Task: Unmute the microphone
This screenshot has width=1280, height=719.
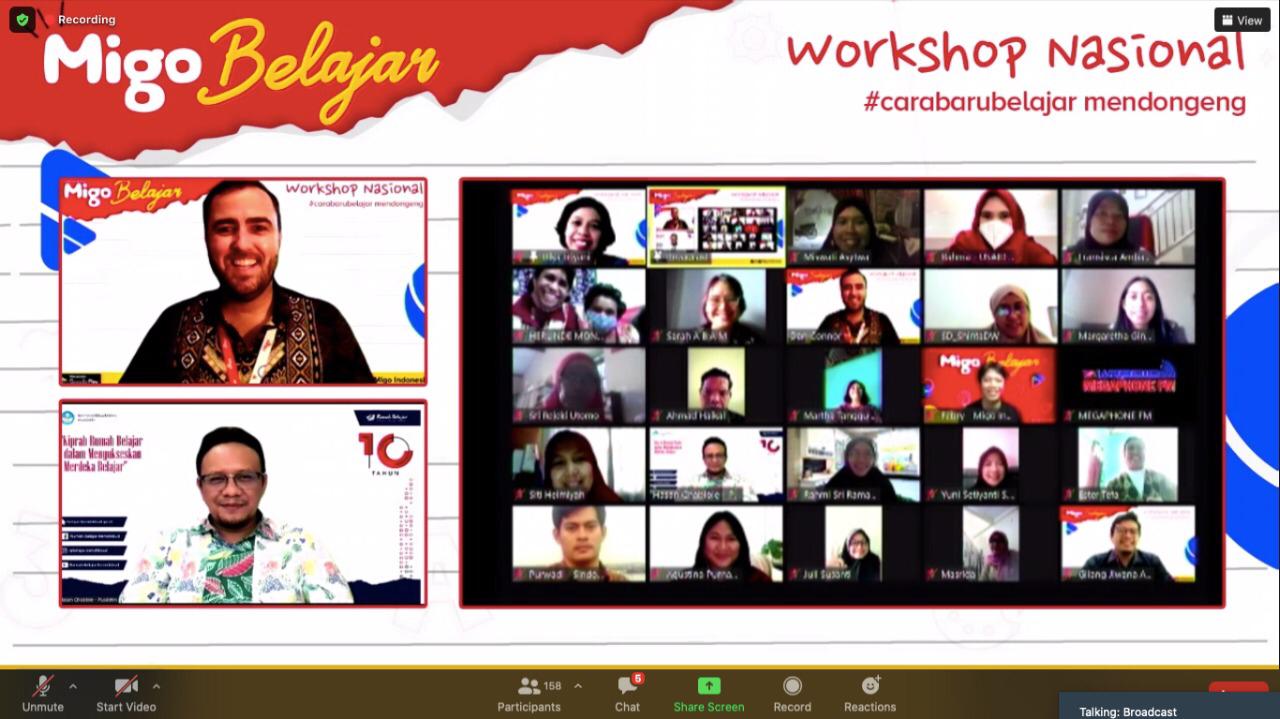Action: tap(43, 693)
